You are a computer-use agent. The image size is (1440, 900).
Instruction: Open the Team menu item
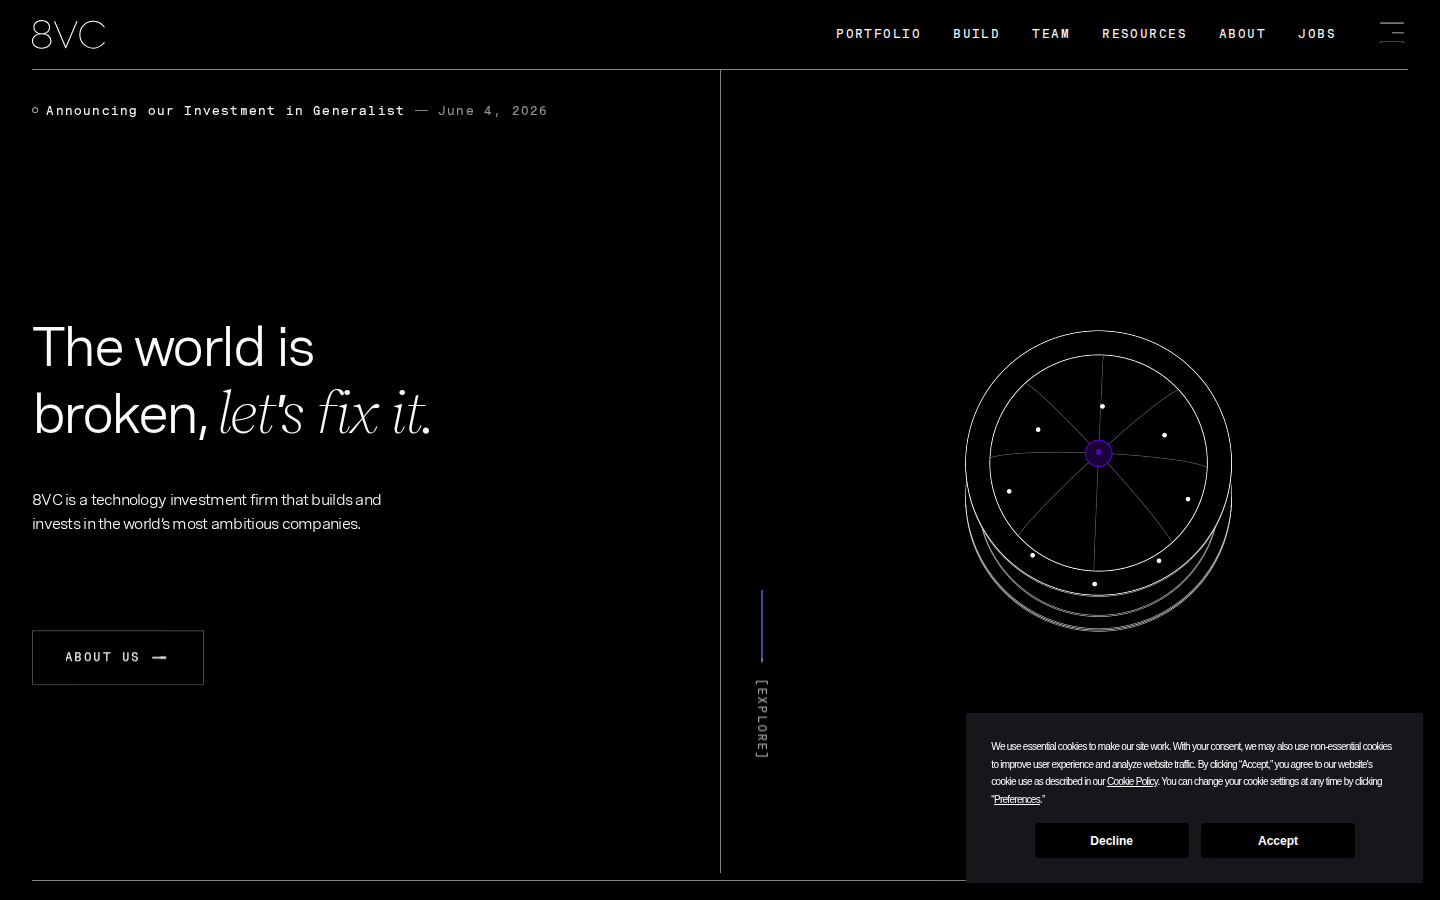coord(1051,34)
